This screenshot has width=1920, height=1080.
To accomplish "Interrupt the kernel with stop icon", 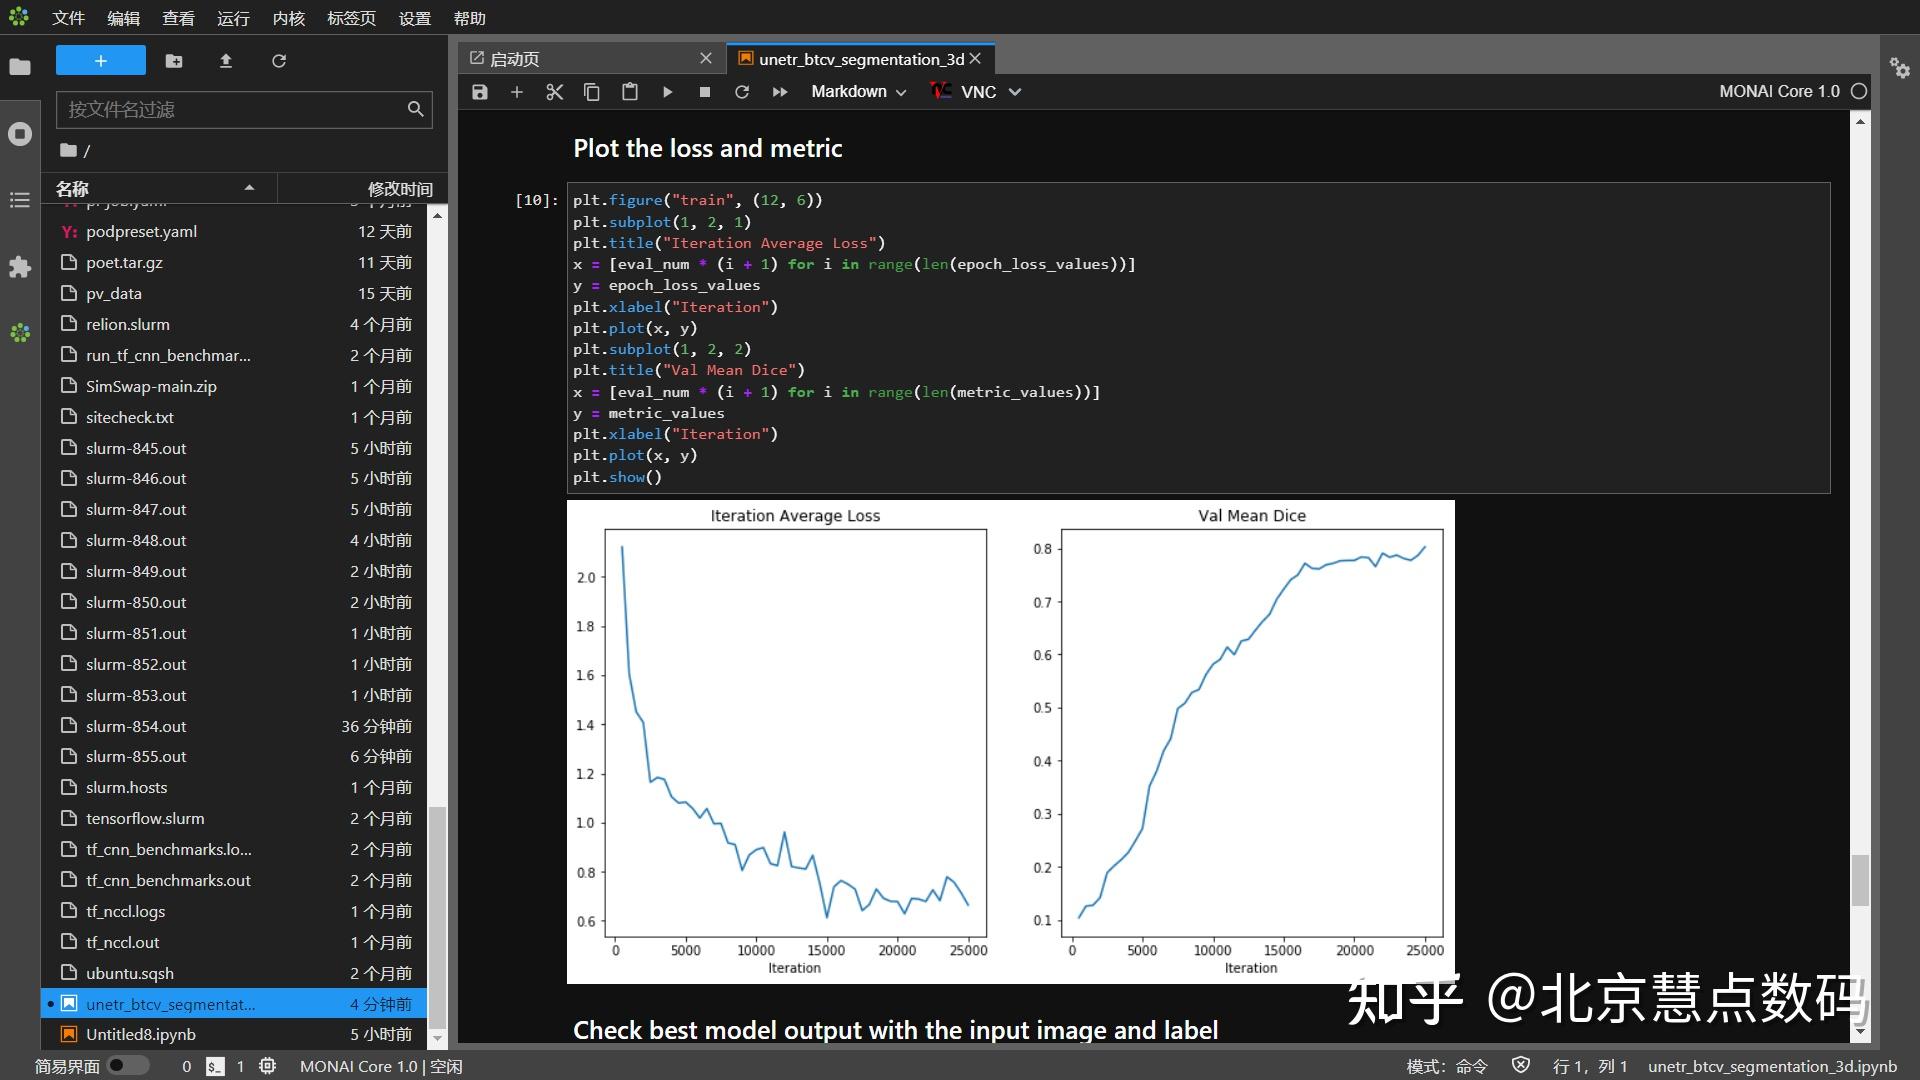I will point(705,92).
